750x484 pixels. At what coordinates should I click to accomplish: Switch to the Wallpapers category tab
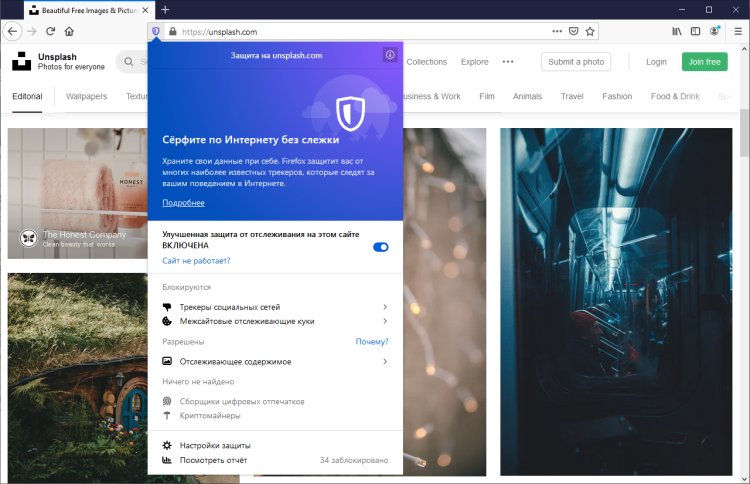click(x=87, y=97)
